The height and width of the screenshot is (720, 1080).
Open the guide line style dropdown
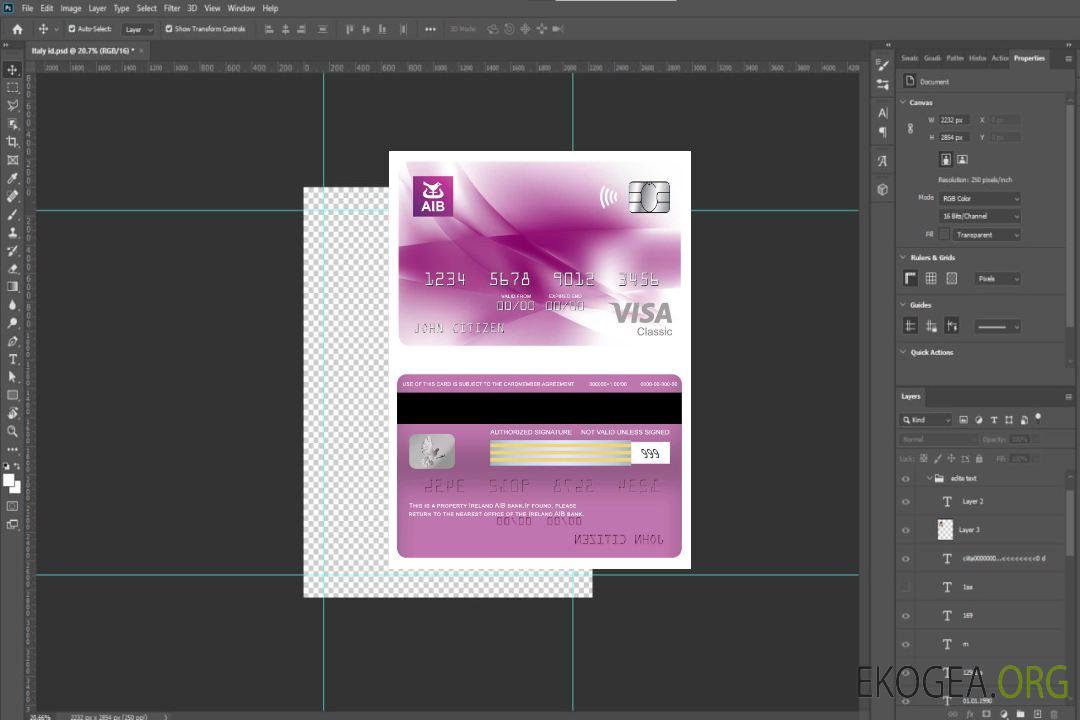[997, 327]
